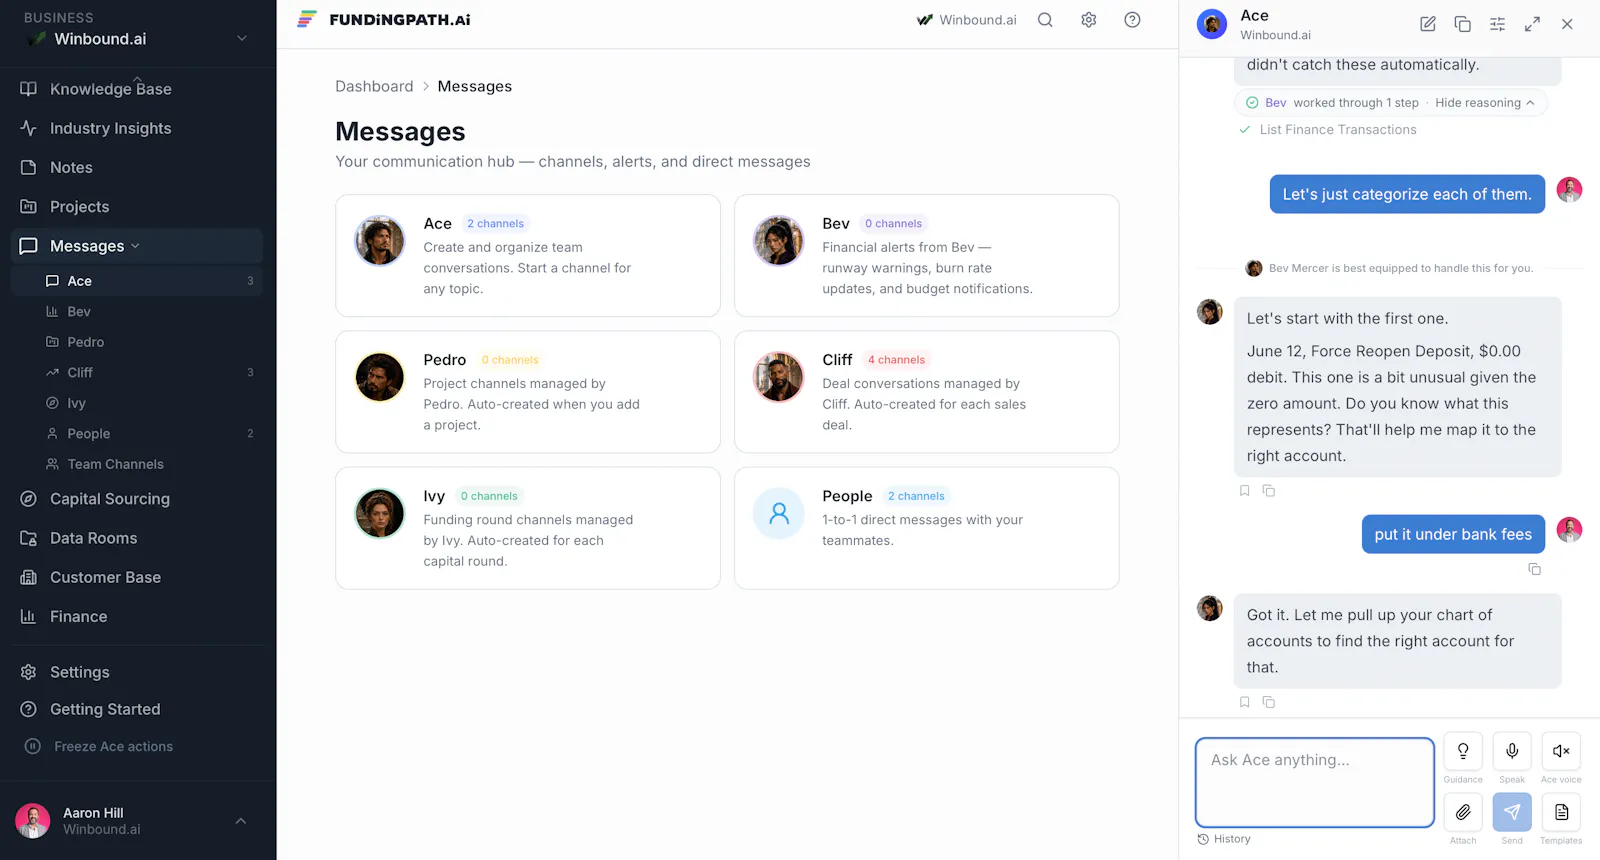Open the Bev financial alerts card
This screenshot has height=860, width=1600.
point(926,256)
